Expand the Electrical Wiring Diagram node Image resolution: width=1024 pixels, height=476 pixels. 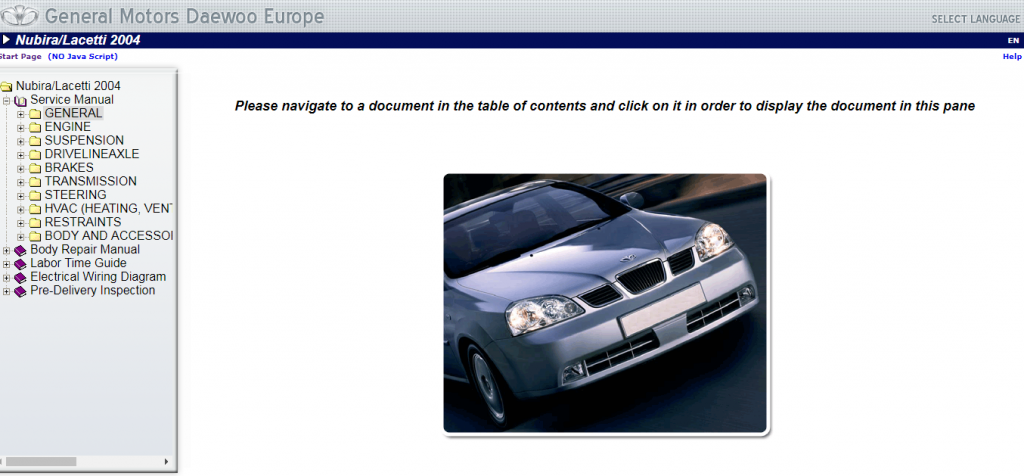point(7,278)
